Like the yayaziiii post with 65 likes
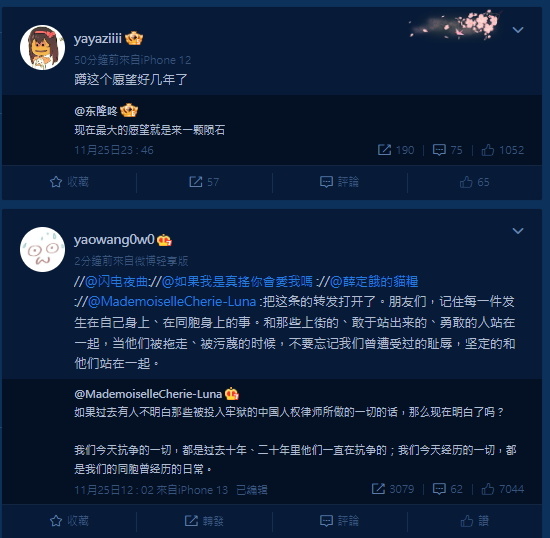 click(475, 182)
